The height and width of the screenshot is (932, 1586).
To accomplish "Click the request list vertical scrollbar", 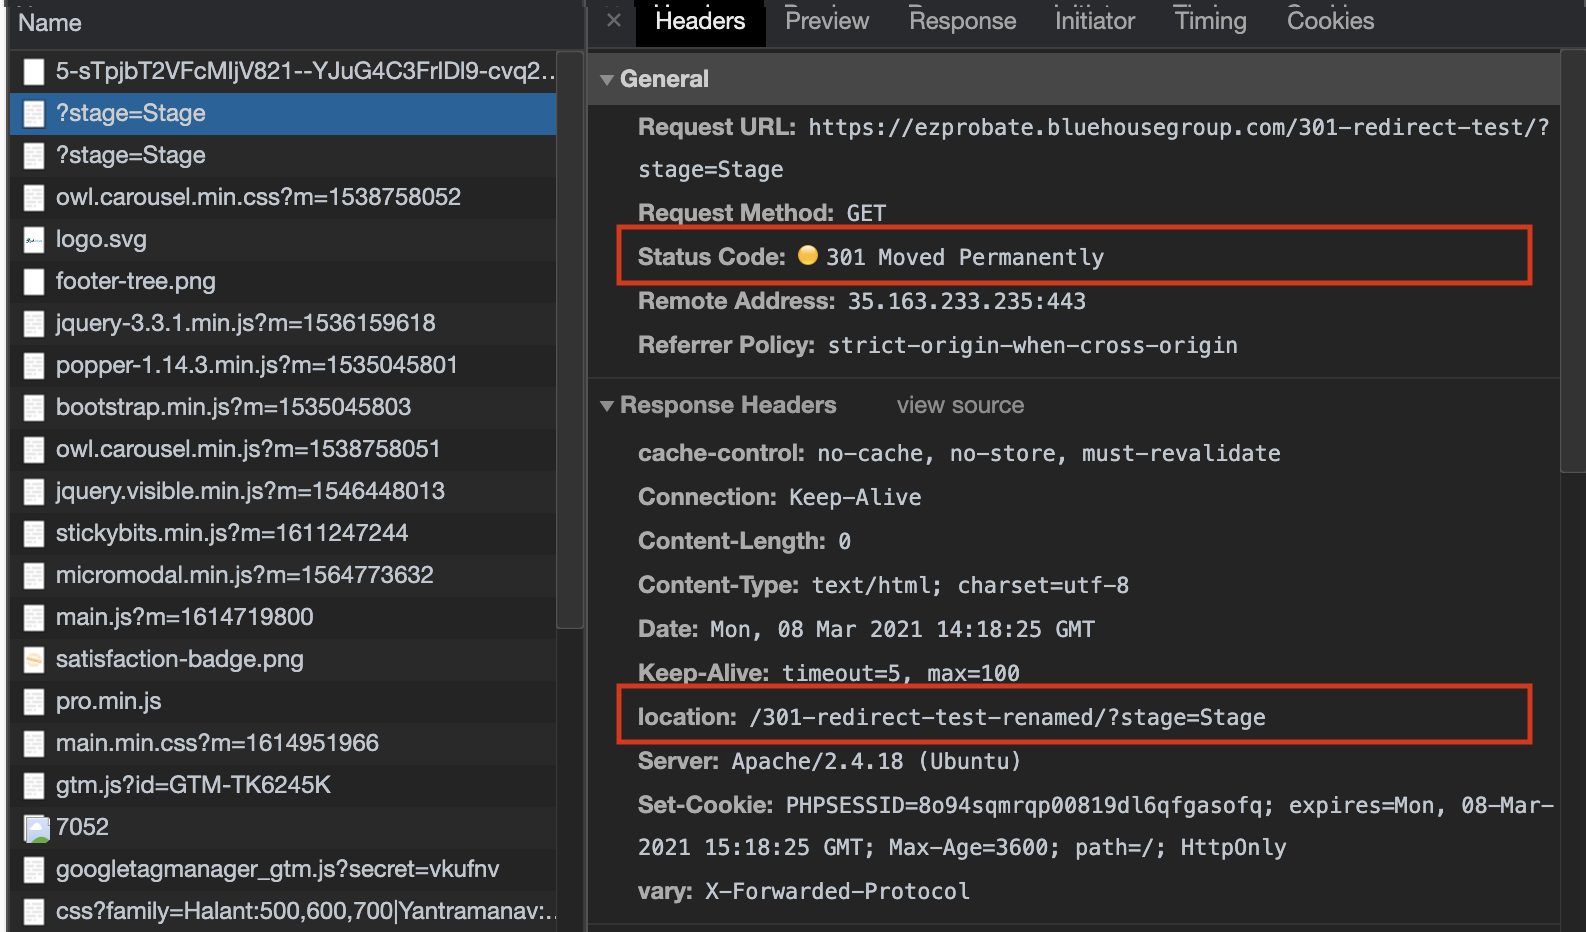I will tap(570, 340).
